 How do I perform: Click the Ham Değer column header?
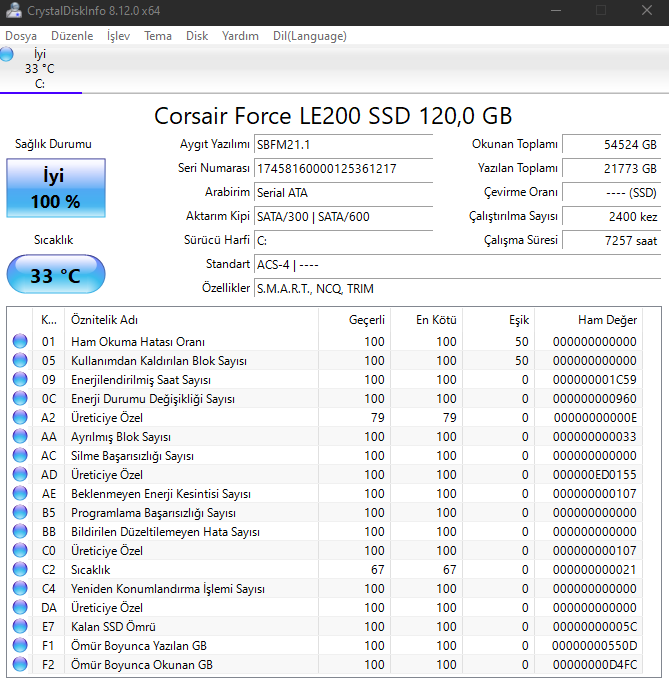click(588, 320)
